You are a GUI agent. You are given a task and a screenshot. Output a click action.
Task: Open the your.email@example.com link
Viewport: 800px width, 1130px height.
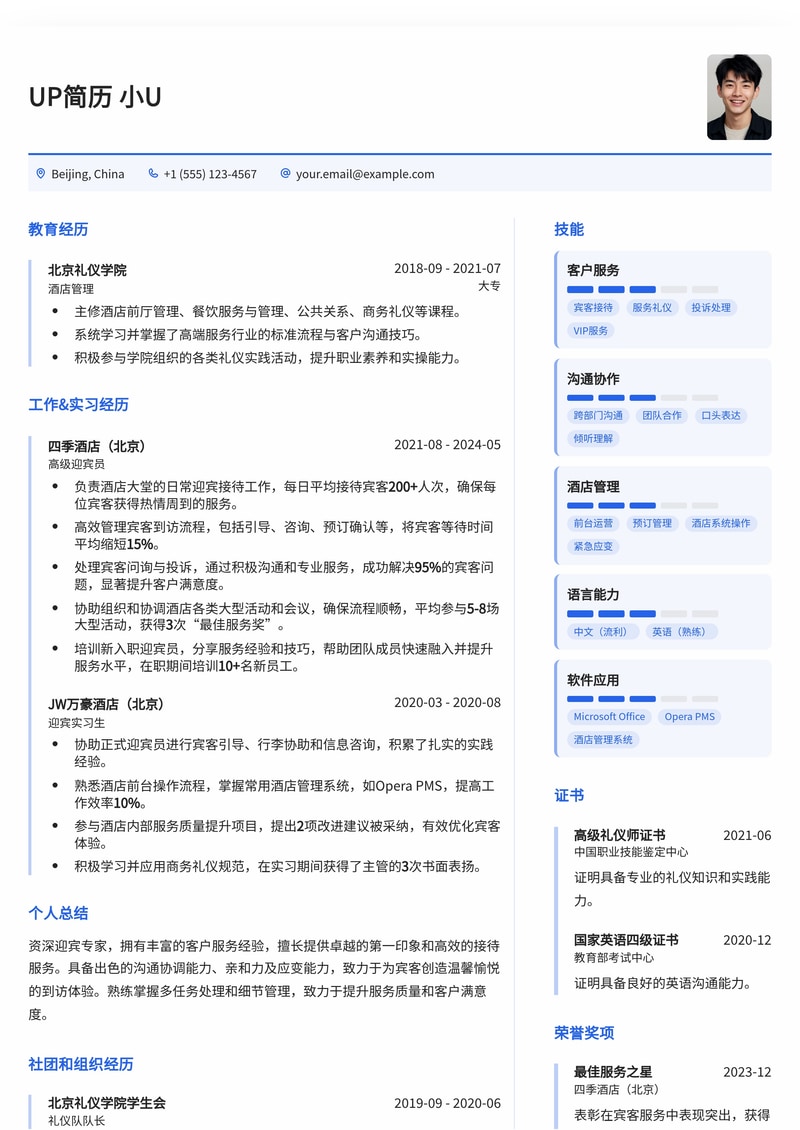tap(362, 173)
